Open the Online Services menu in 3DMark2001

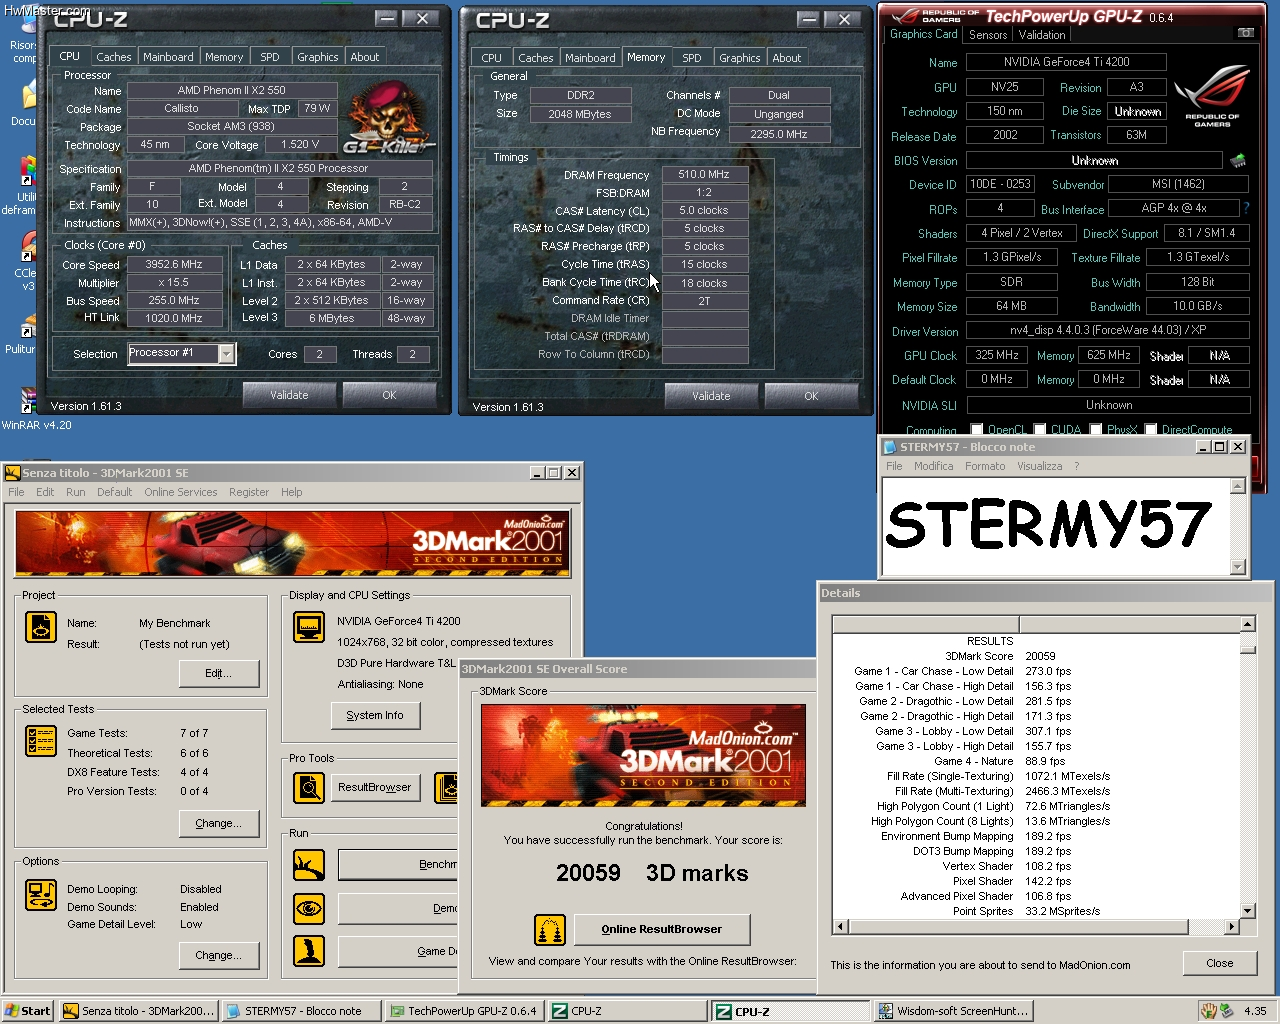[x=180, y=492]
